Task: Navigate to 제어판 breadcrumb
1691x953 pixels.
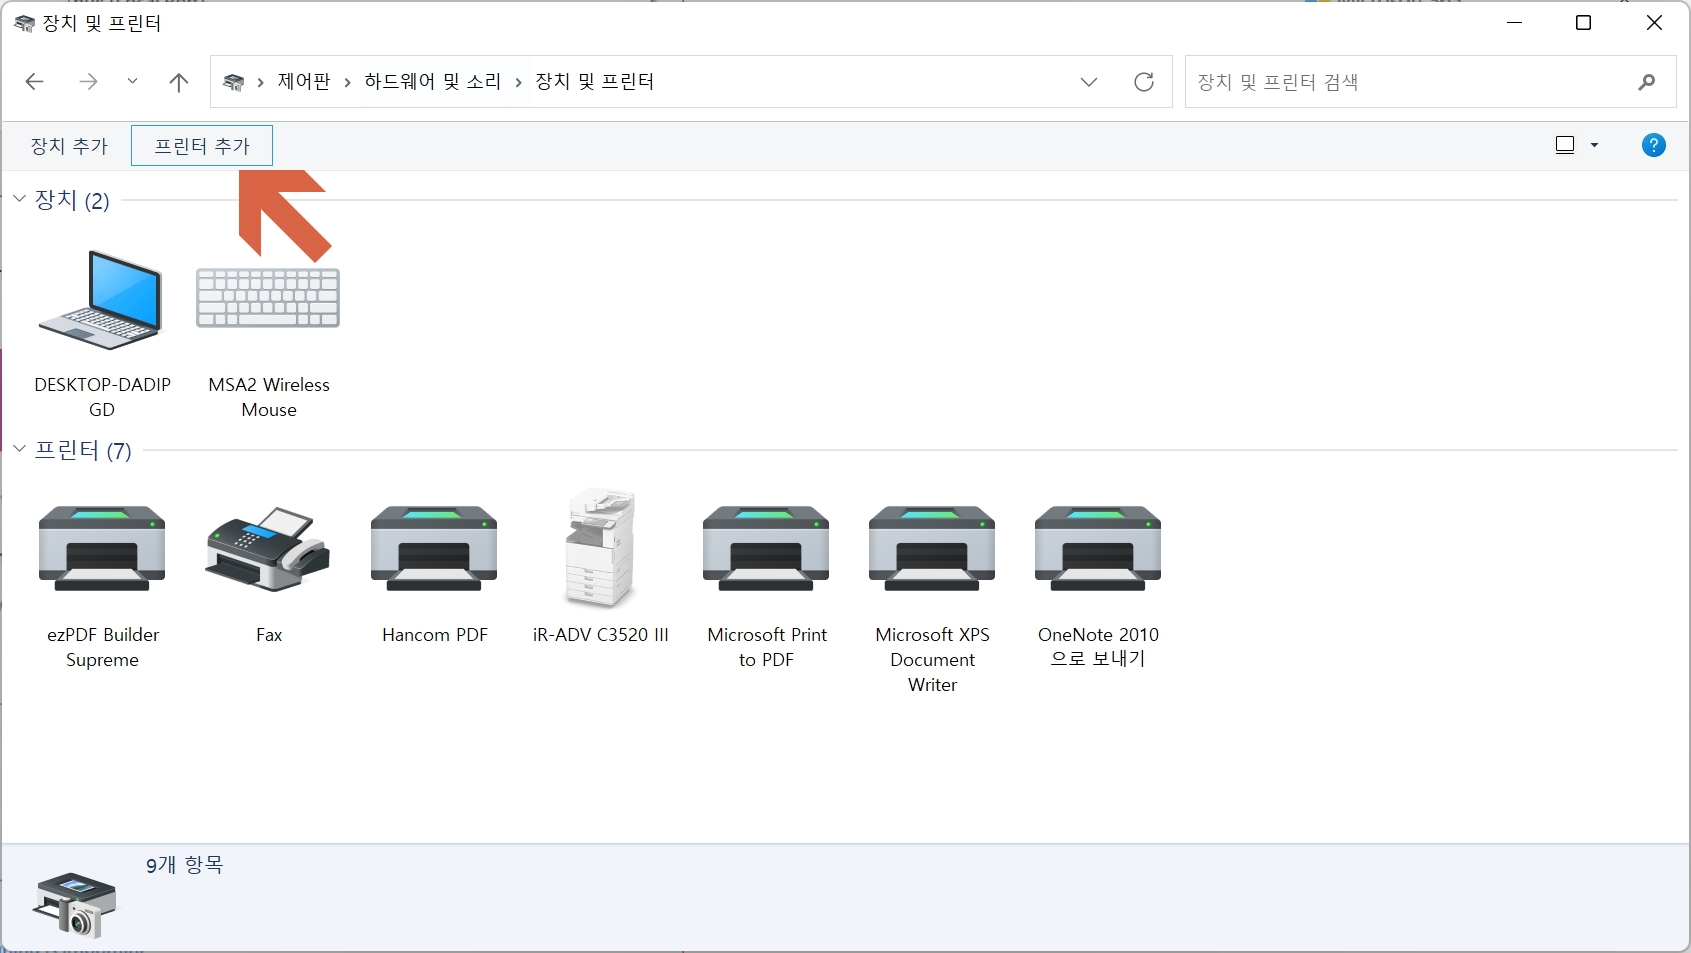Action: [x=304, y=82]
